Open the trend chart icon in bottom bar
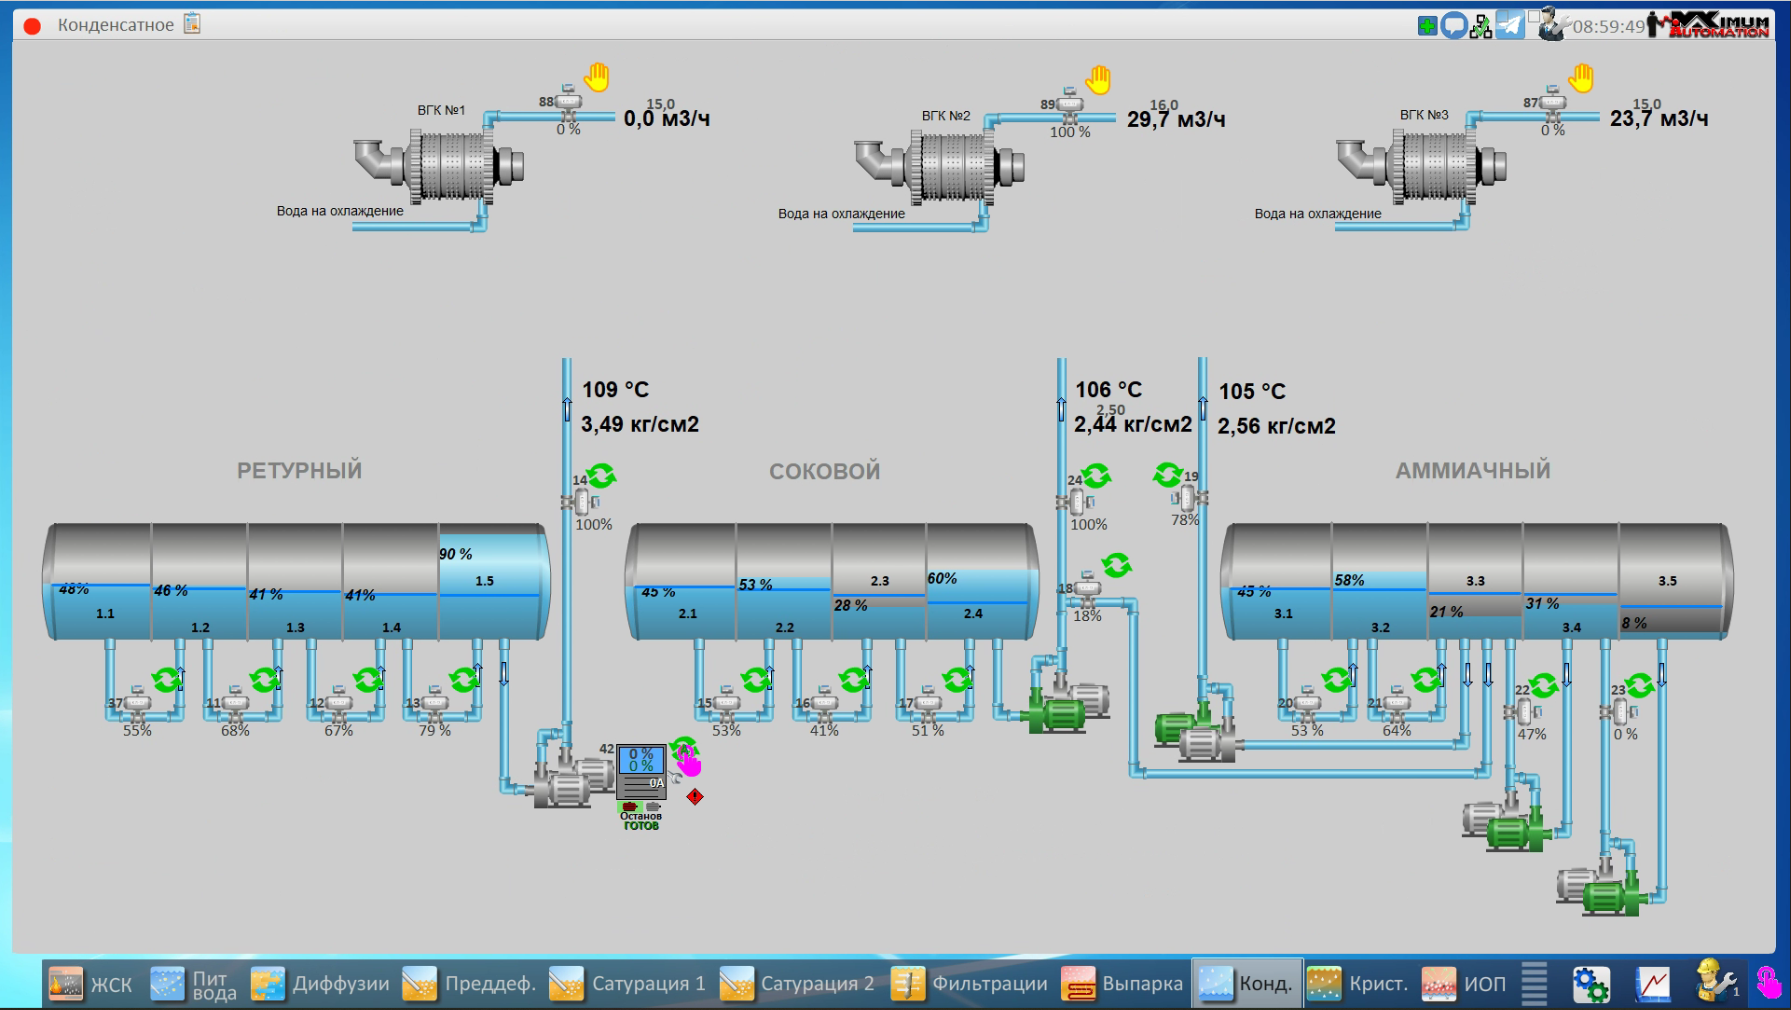Screen dimensions: 1791x1010 (1652, 984)
